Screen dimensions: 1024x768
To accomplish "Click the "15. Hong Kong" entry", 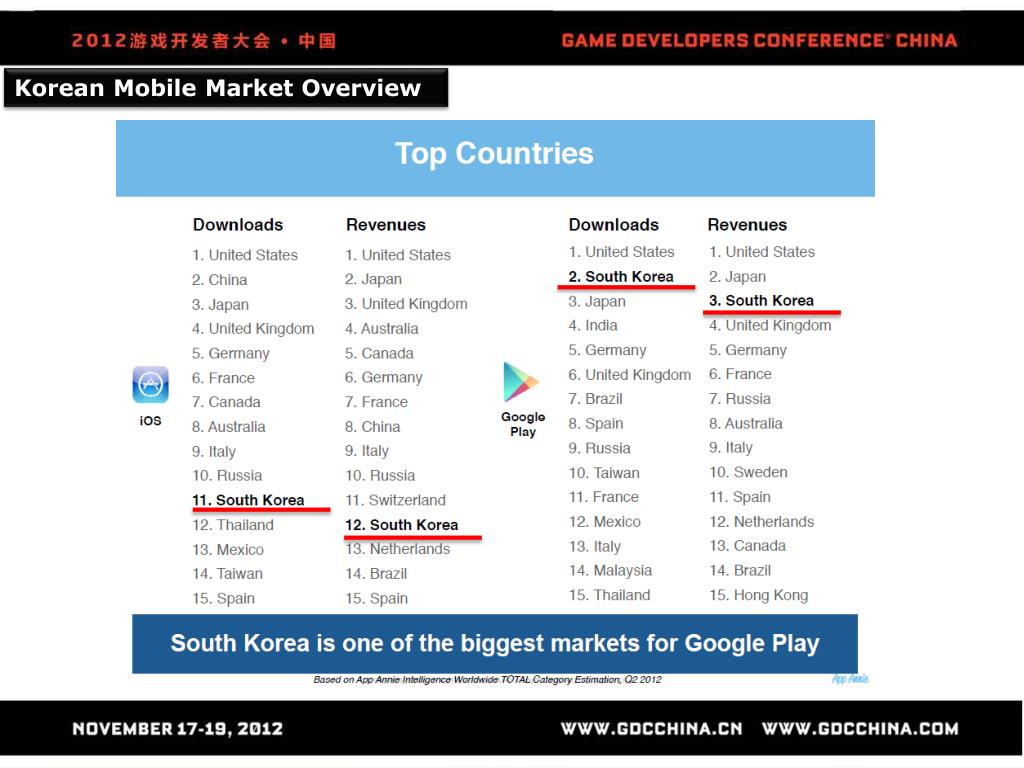I will [x=758, y=596].
